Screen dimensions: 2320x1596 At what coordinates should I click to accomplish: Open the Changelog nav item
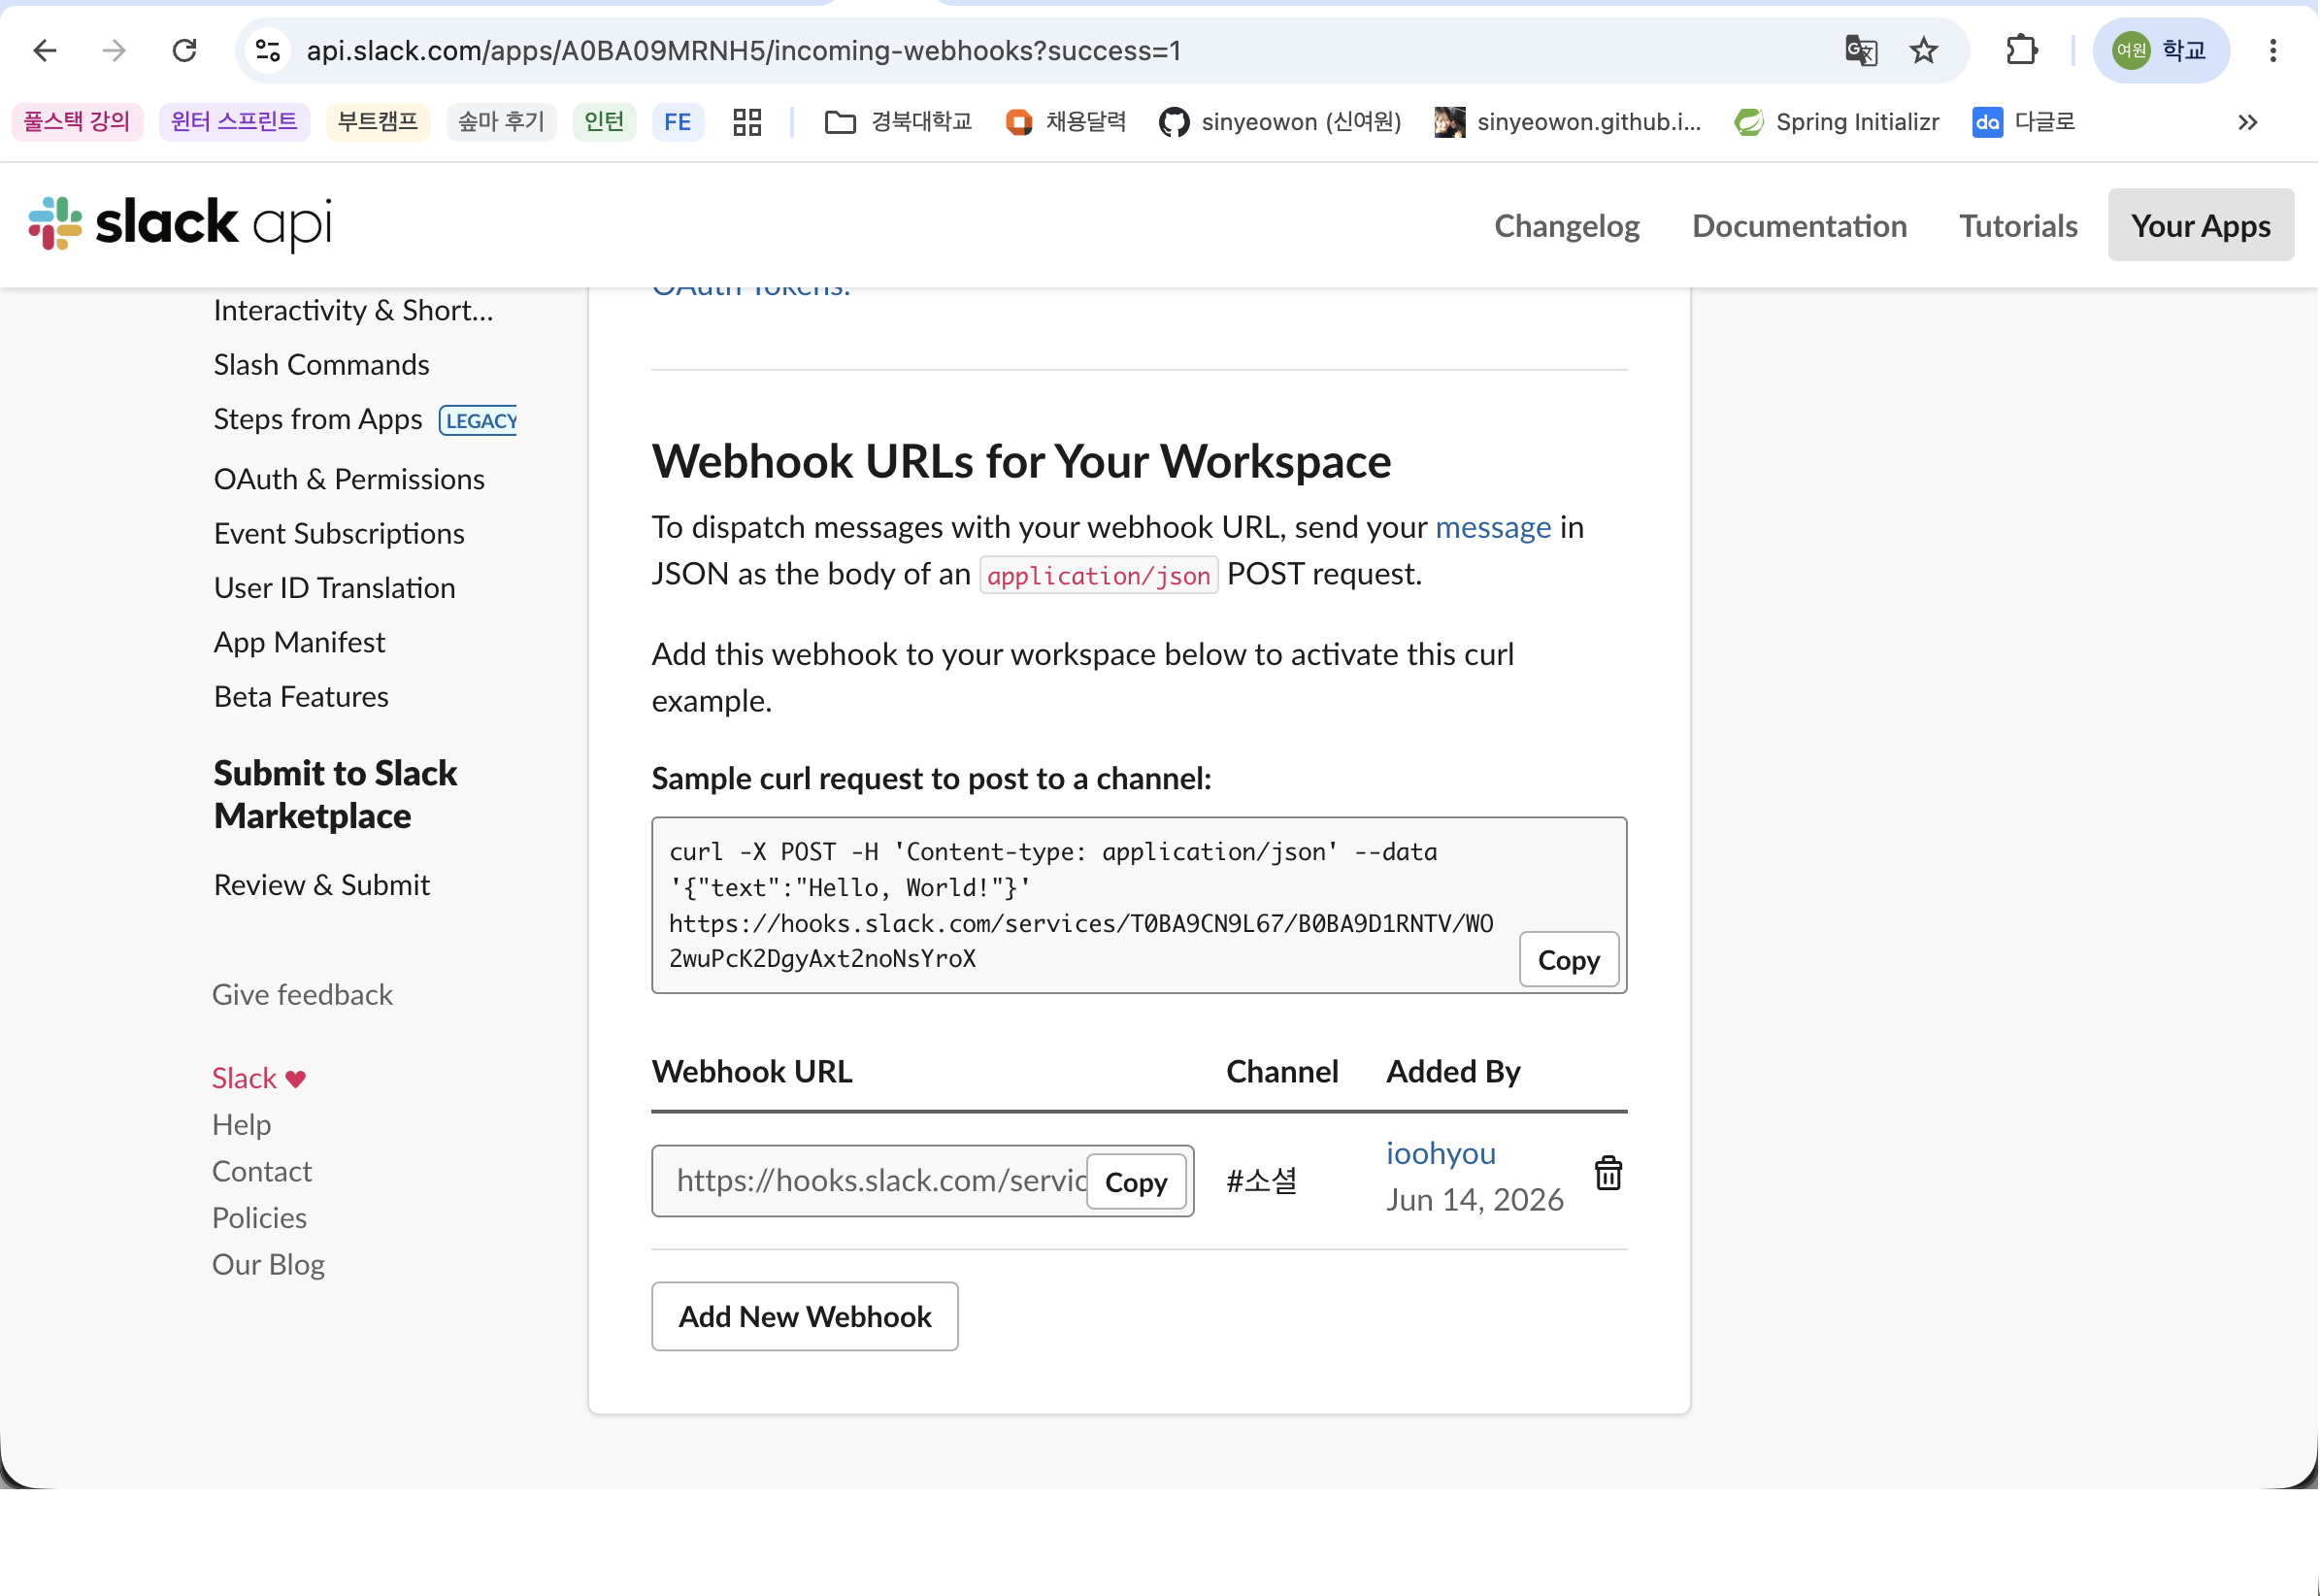[x=1567, y=226]
